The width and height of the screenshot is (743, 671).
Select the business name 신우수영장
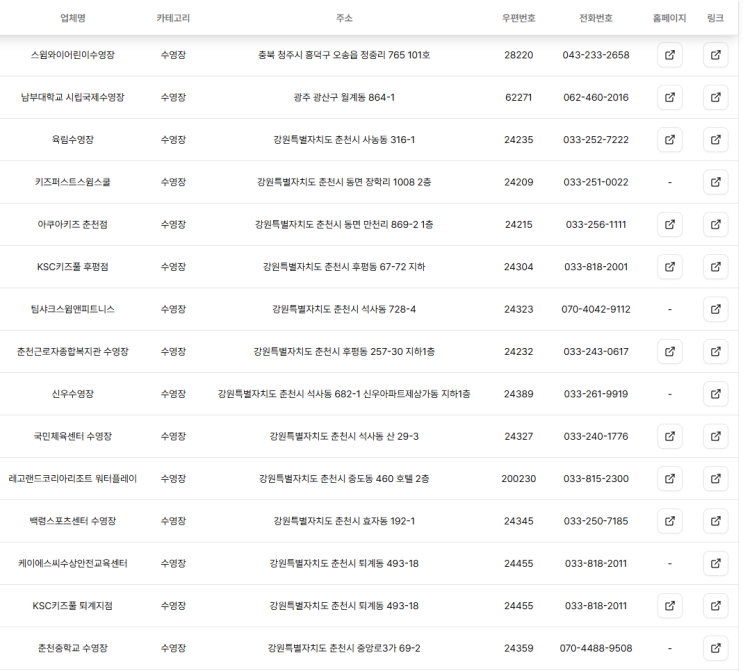click(x=72, y=394)
